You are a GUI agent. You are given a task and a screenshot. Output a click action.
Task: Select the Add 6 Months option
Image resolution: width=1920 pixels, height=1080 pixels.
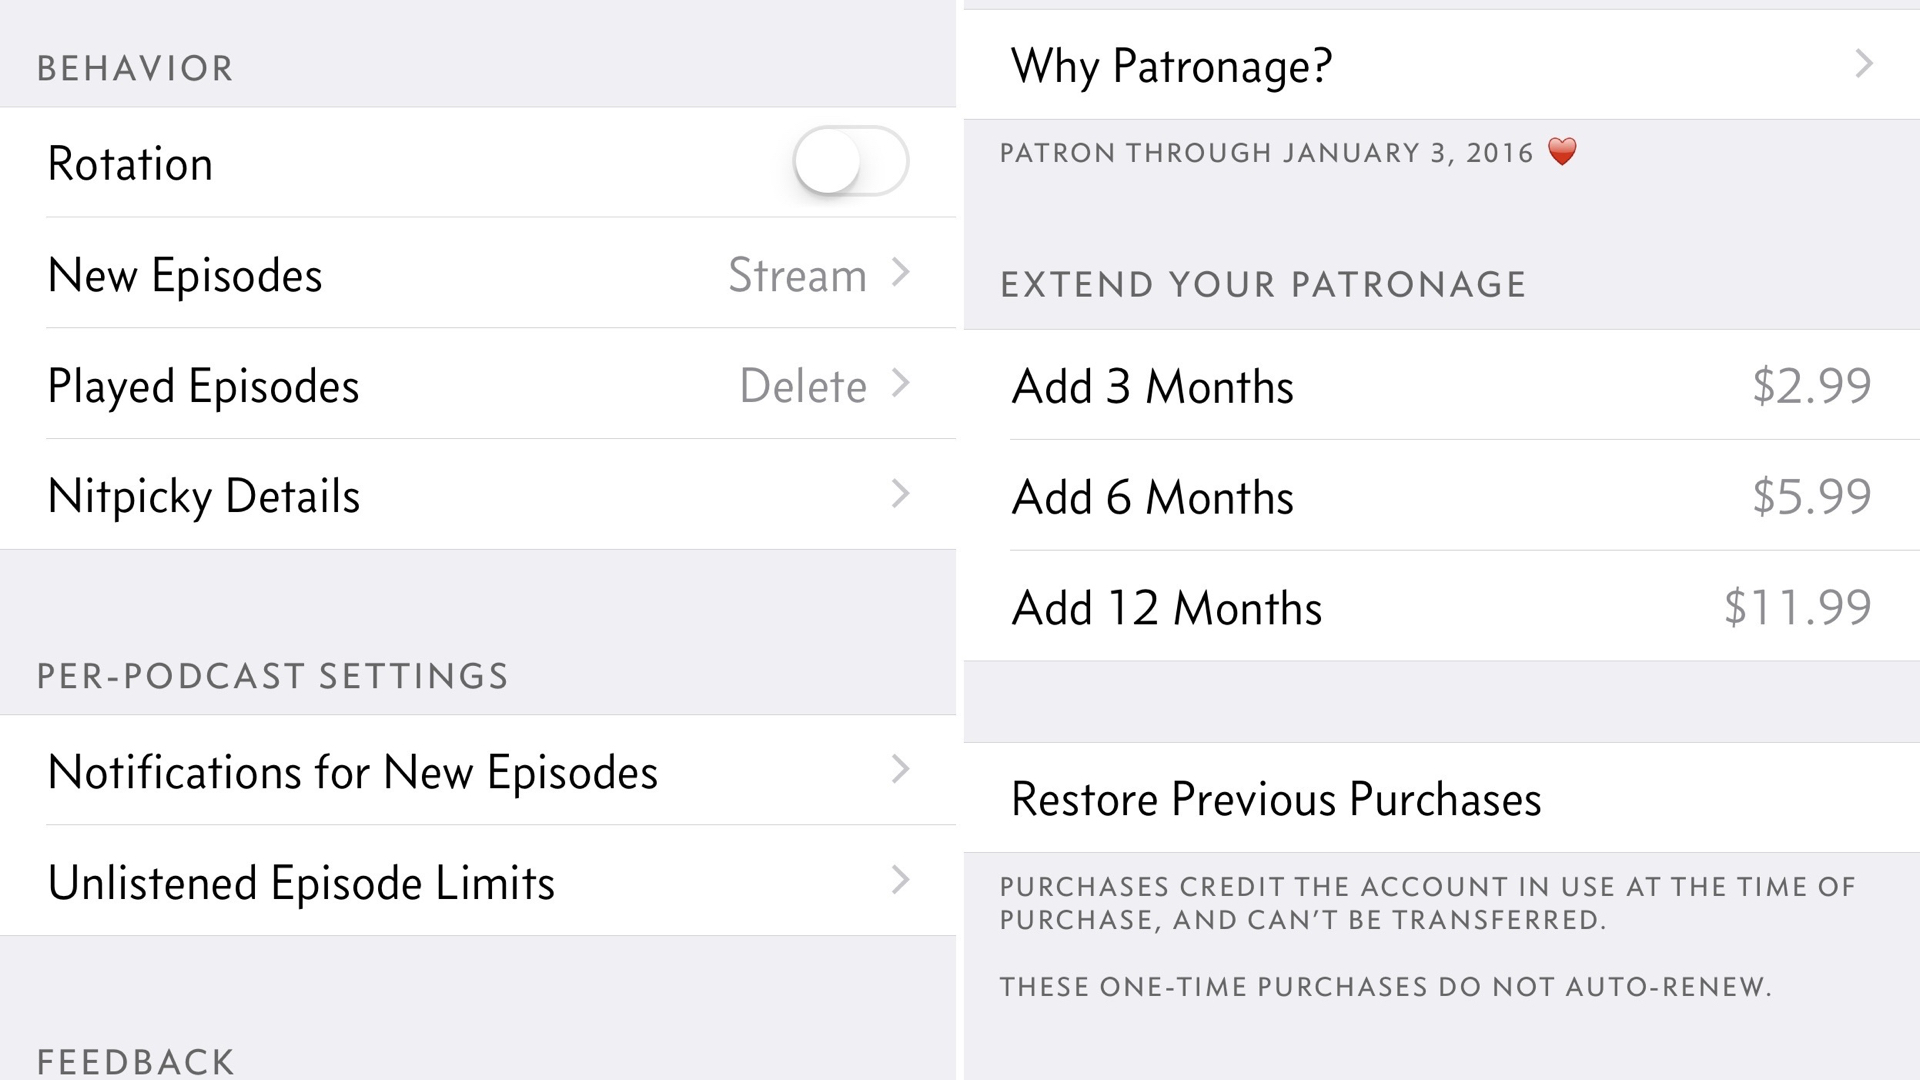click(1440, 497)
